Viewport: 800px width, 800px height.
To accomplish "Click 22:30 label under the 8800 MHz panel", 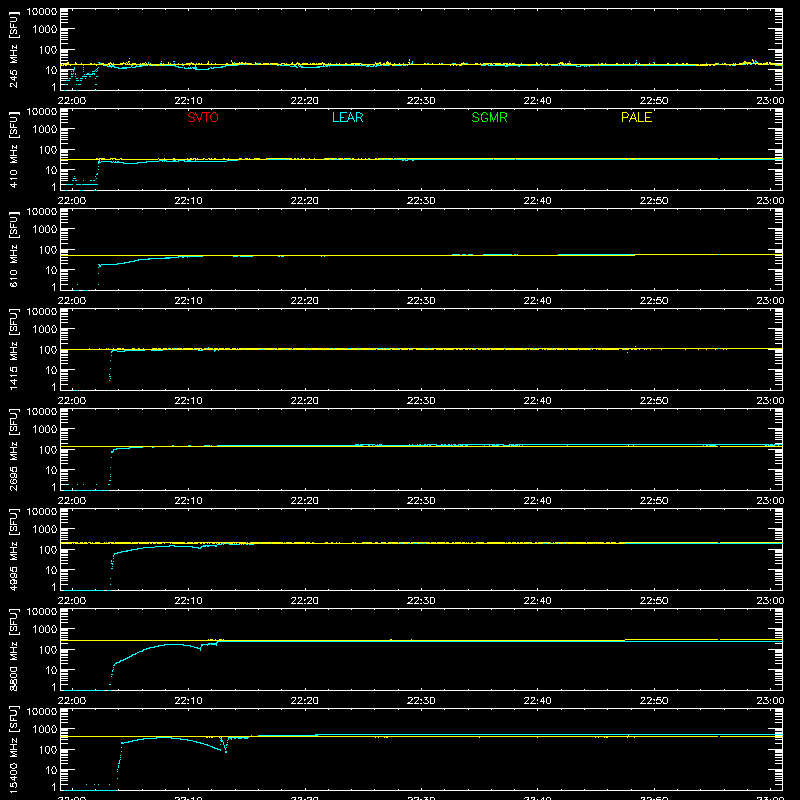I will coord(421,701).
